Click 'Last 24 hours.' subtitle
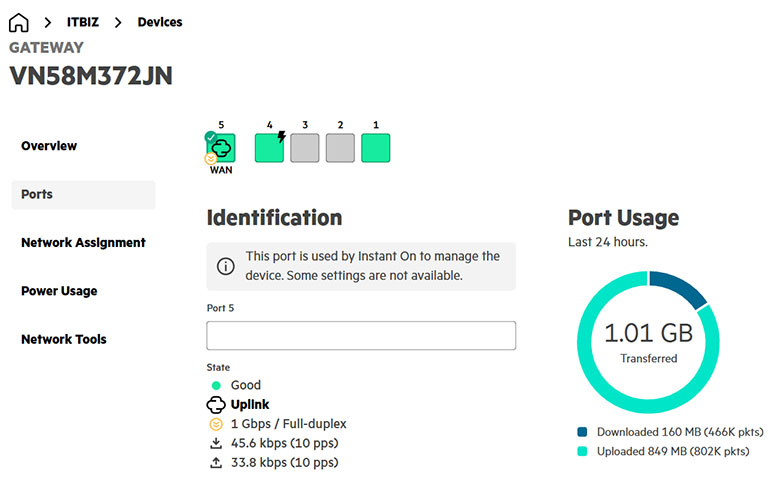780x492 pixels. (x=608, y=242)
